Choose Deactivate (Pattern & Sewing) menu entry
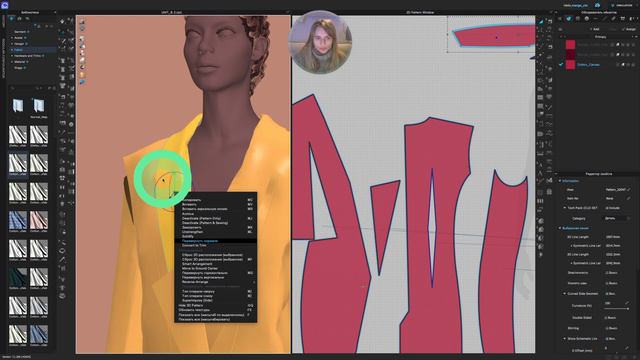 204,223
